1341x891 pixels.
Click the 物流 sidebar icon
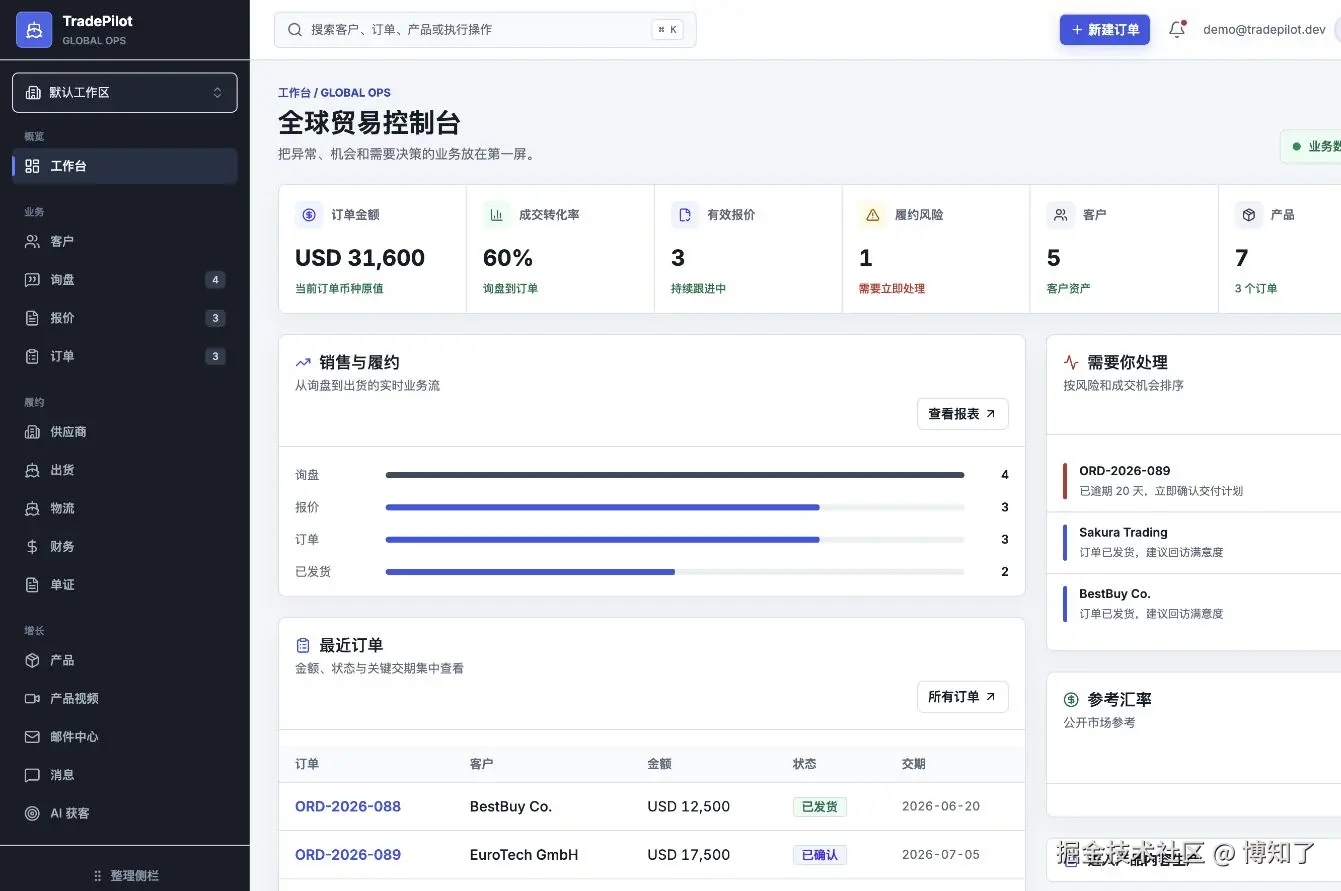point(32,508)
